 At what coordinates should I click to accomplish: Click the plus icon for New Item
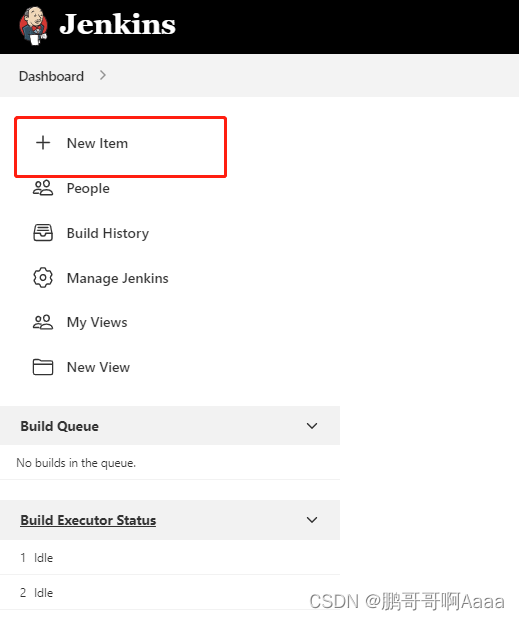pos(43,143)
